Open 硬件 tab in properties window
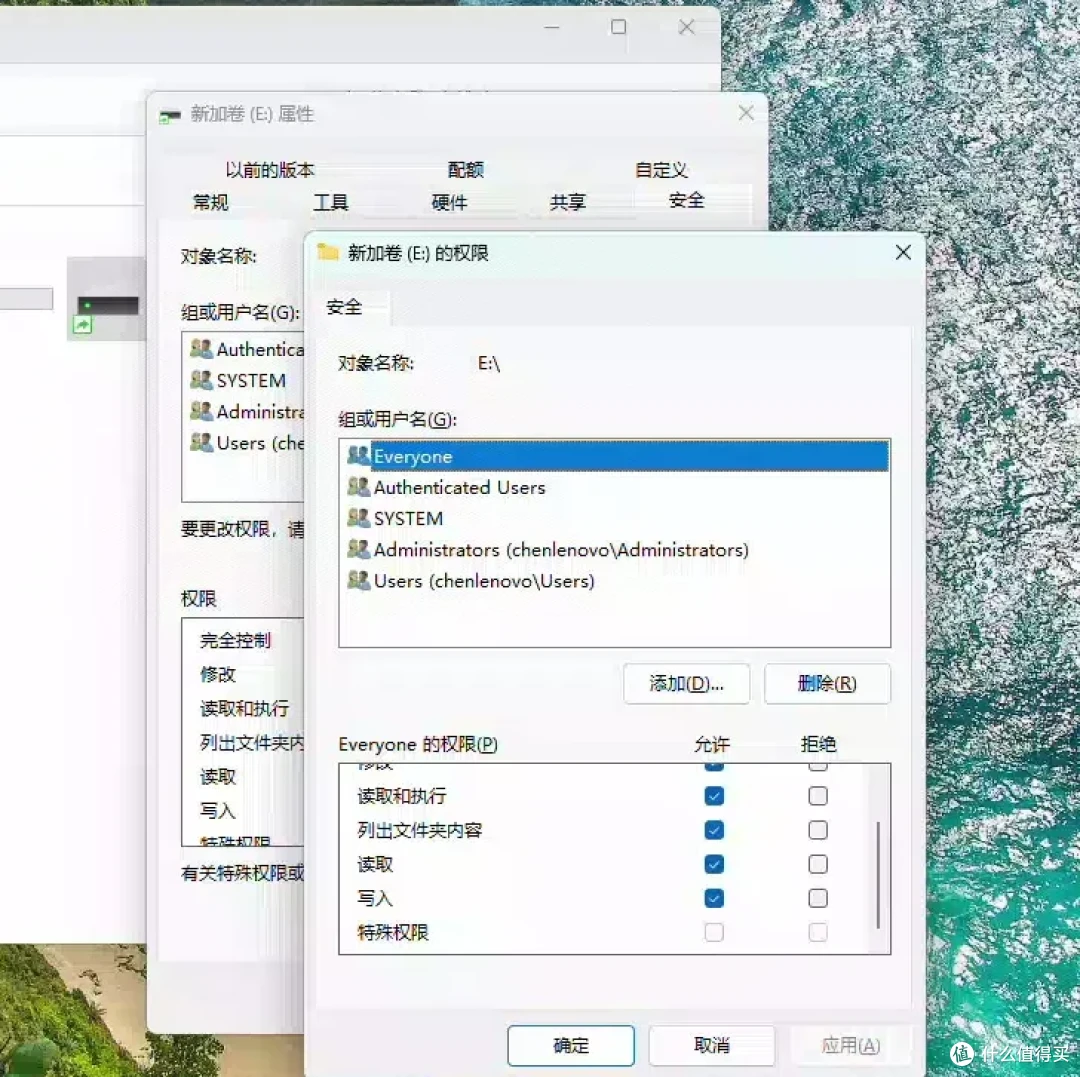The width and height of the screenshot is (1080, 1077). click(x=449, y=202)
